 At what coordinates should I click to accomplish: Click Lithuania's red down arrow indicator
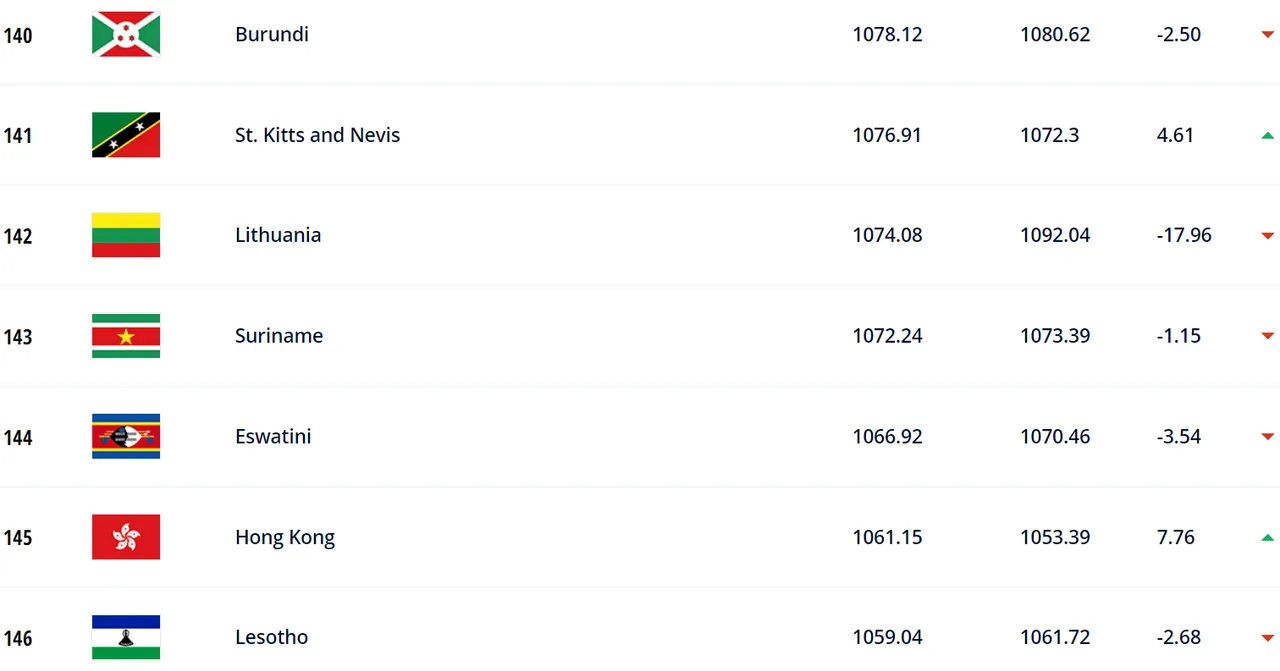tap(1267, 236)
